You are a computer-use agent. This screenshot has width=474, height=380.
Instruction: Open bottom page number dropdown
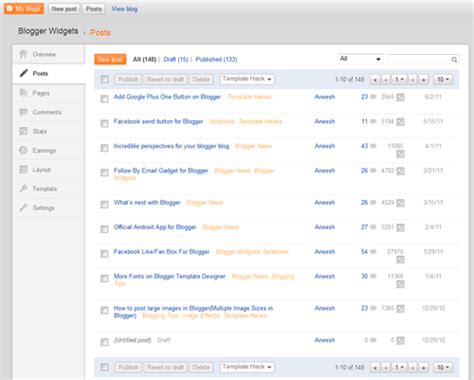point(399,367)
